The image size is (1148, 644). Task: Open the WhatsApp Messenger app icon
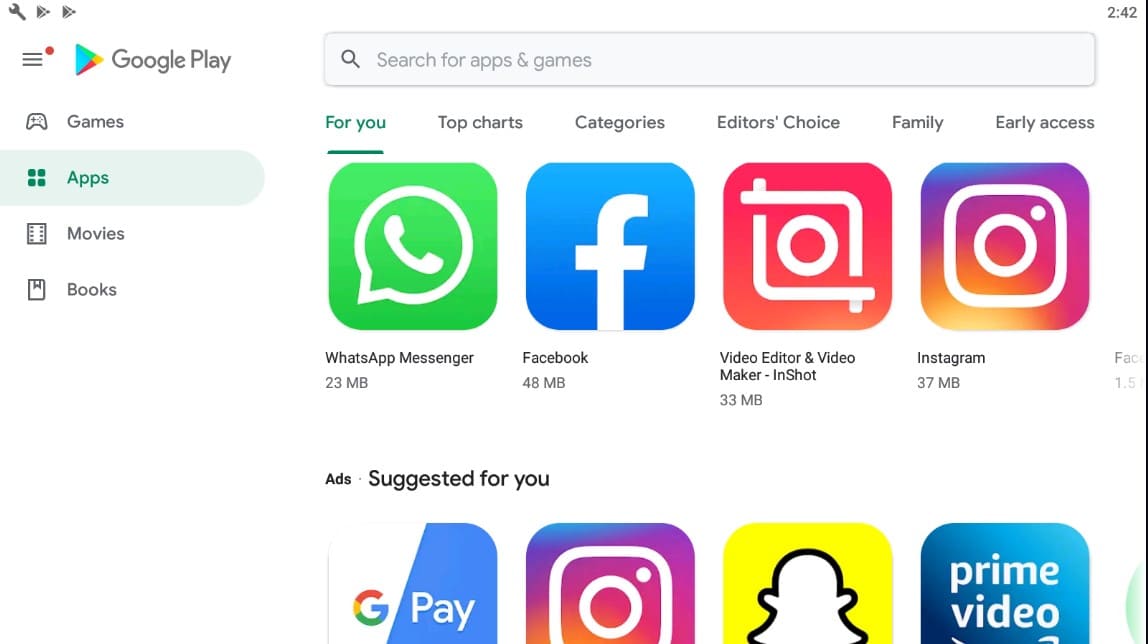coord(413,247)
